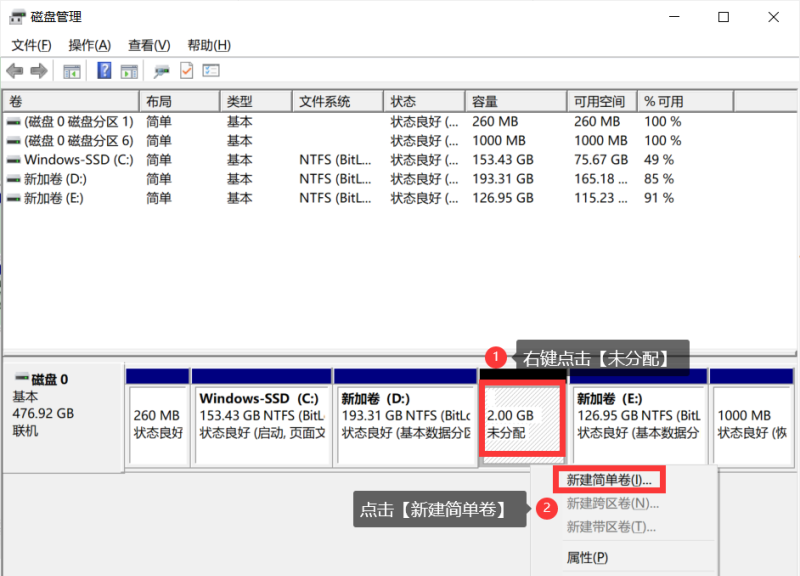Select Windows-SSD (C:) partition block in disk map
The image size is (800, 576).
[262, 417]
